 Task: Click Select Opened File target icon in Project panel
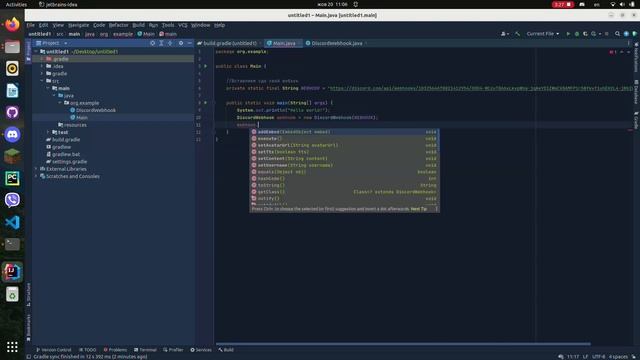point(152,43)
